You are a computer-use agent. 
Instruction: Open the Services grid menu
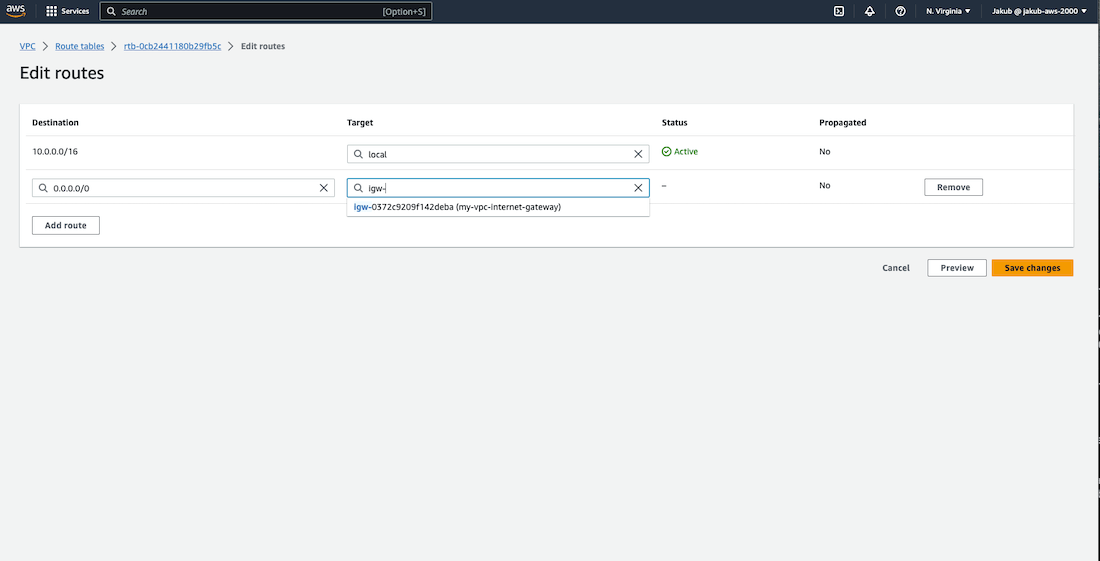coord(52,11)
